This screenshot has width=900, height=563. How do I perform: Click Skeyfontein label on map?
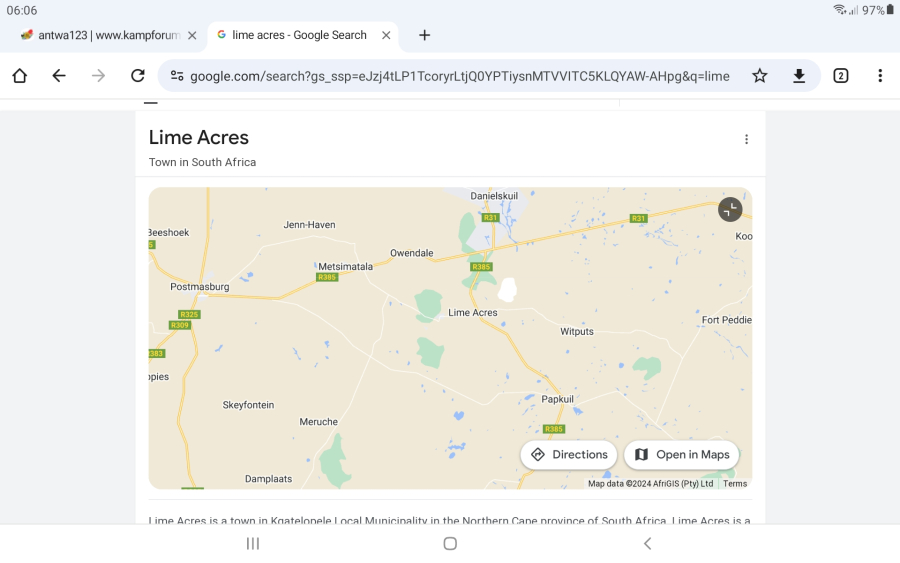point(249,405)
